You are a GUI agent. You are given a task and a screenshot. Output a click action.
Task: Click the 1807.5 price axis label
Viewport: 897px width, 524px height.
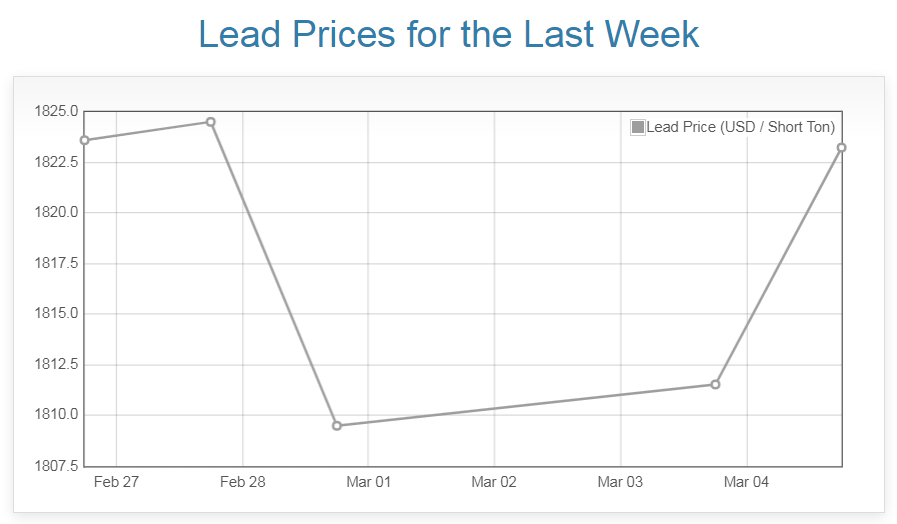click(x=56, y=465)
